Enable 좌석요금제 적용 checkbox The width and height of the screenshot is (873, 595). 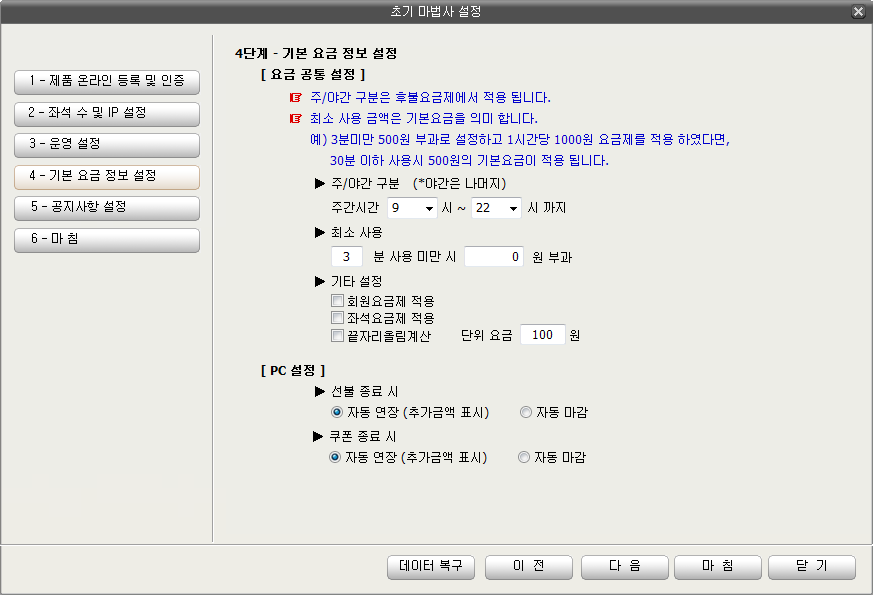(337, 318)
